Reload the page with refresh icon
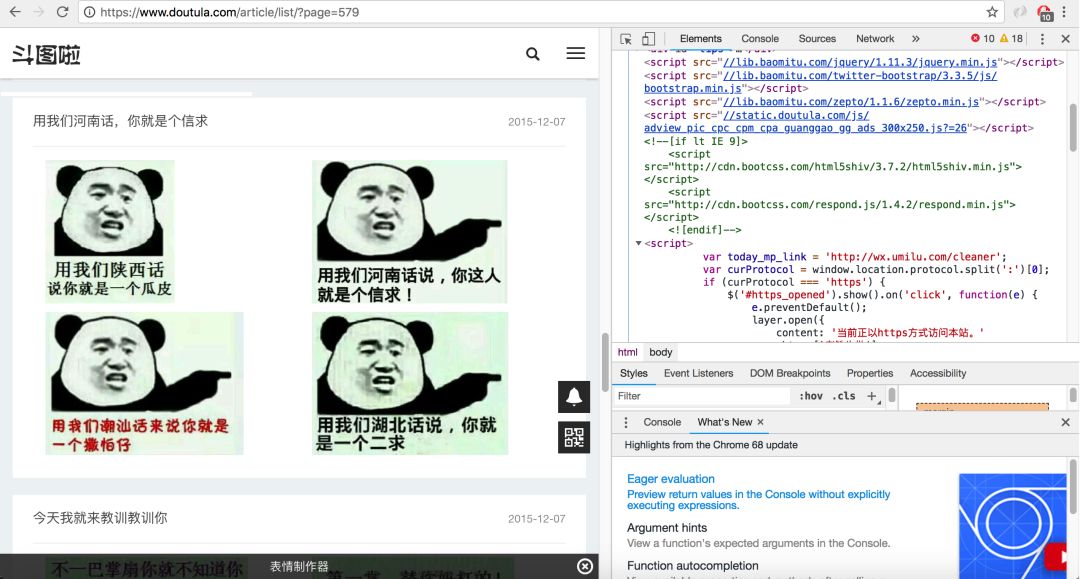Viewport: 1080px width, 579px height. point(62,12)
